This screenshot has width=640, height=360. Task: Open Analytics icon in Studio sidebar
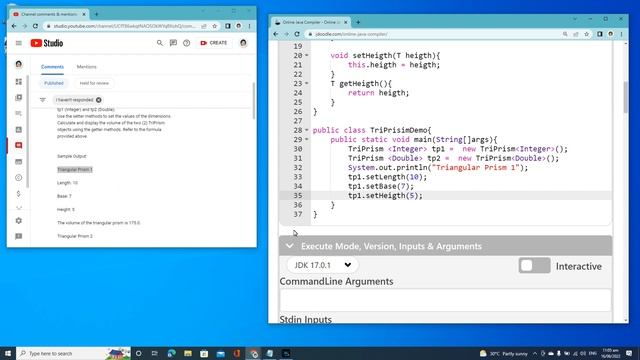tap(18, 129)
